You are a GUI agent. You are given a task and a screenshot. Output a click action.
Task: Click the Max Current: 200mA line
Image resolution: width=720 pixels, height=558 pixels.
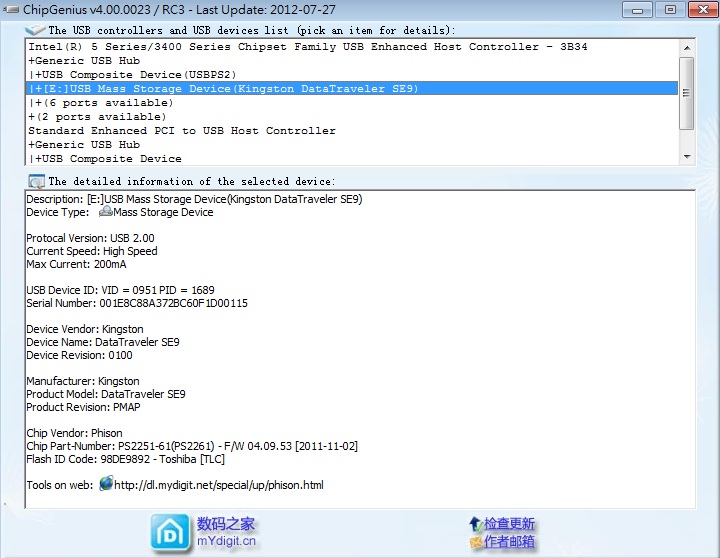pyautogui.click(x=76, y=264)
